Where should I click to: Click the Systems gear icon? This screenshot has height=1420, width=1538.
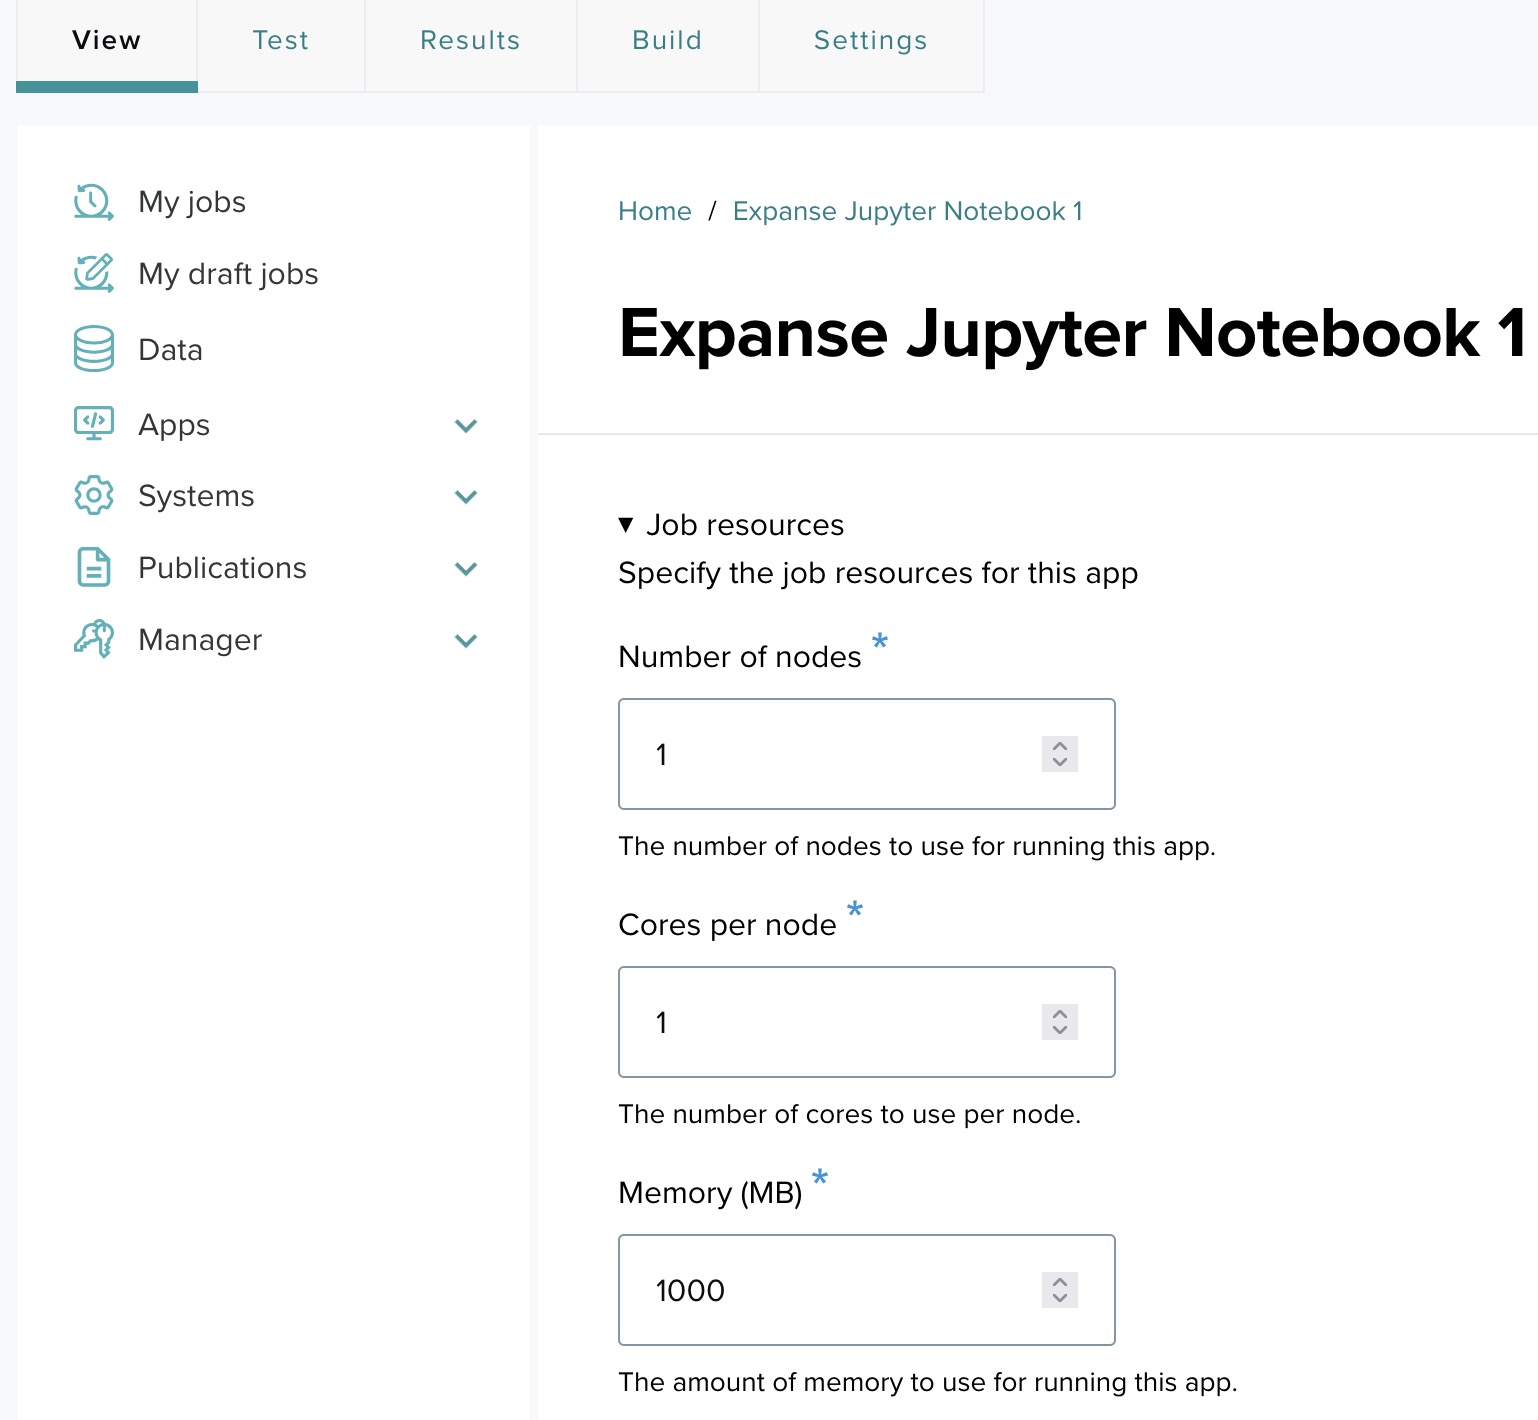coord(93,496)
